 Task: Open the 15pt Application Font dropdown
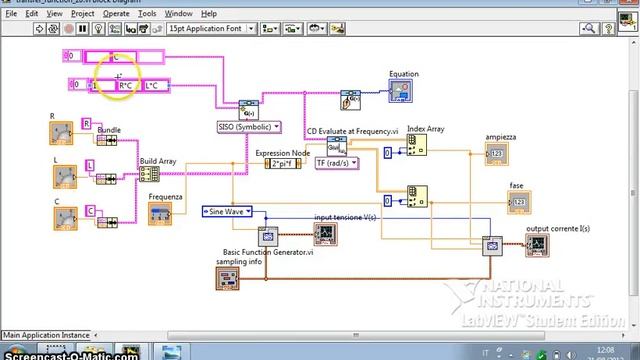[x=211, y=29]
